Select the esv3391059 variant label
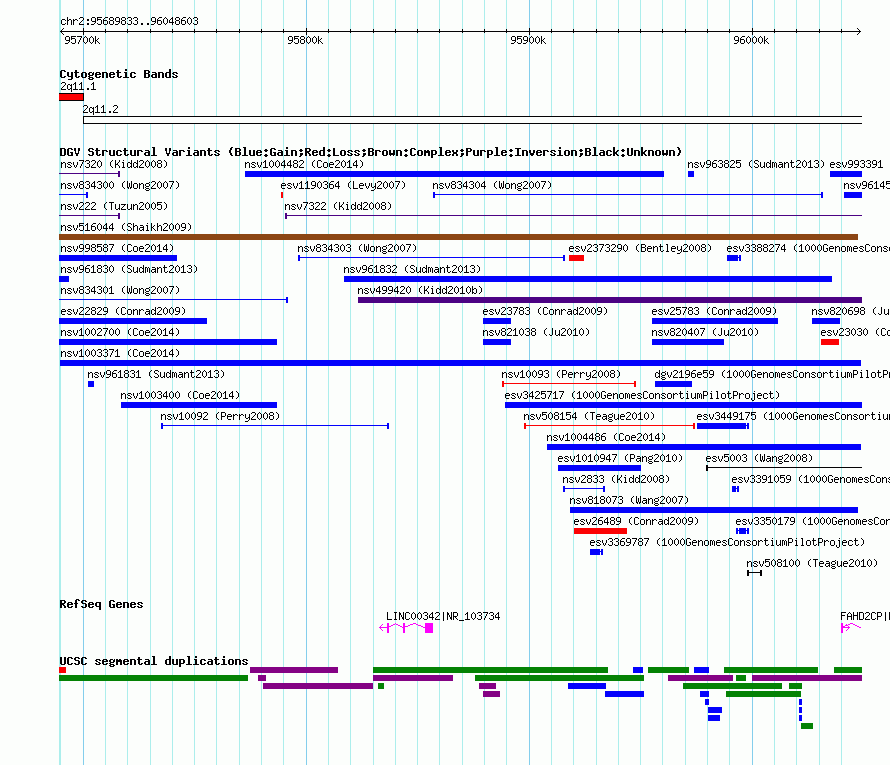The image size is (890, 765). pos(811,479)
